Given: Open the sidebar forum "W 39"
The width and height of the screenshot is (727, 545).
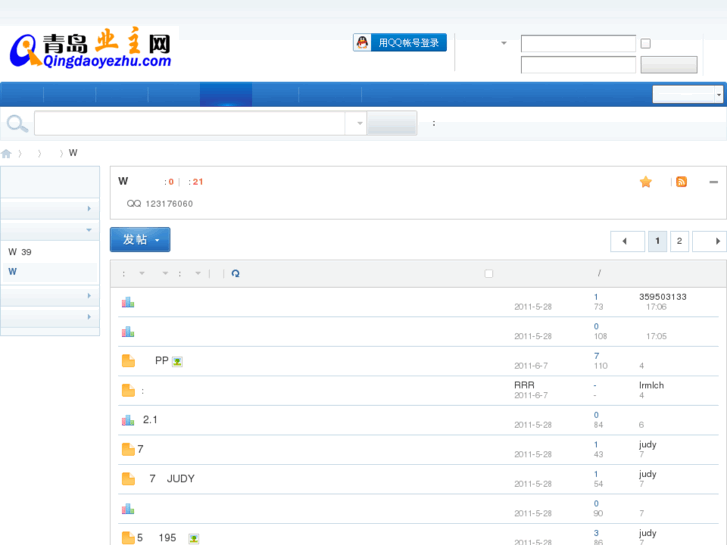Looking at the screenshot, I should pos(20,252).
